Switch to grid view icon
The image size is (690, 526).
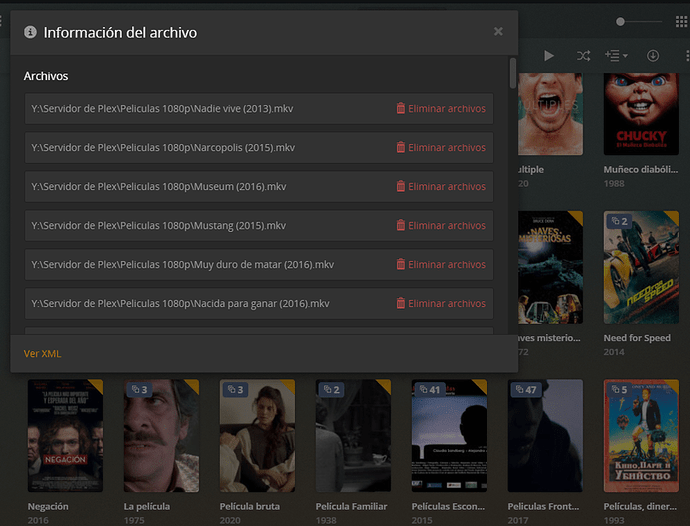click(681, 22)
